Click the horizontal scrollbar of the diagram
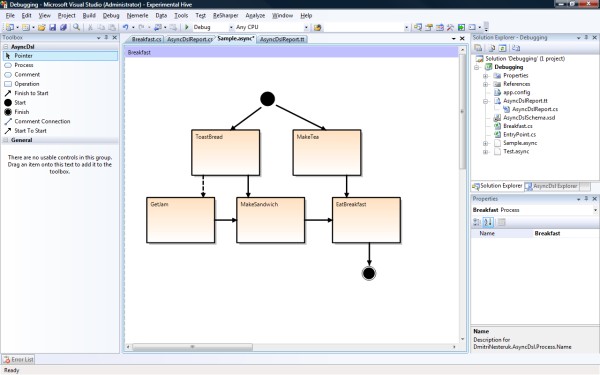This screenshot has height=375, width=600. coord(292,347)
